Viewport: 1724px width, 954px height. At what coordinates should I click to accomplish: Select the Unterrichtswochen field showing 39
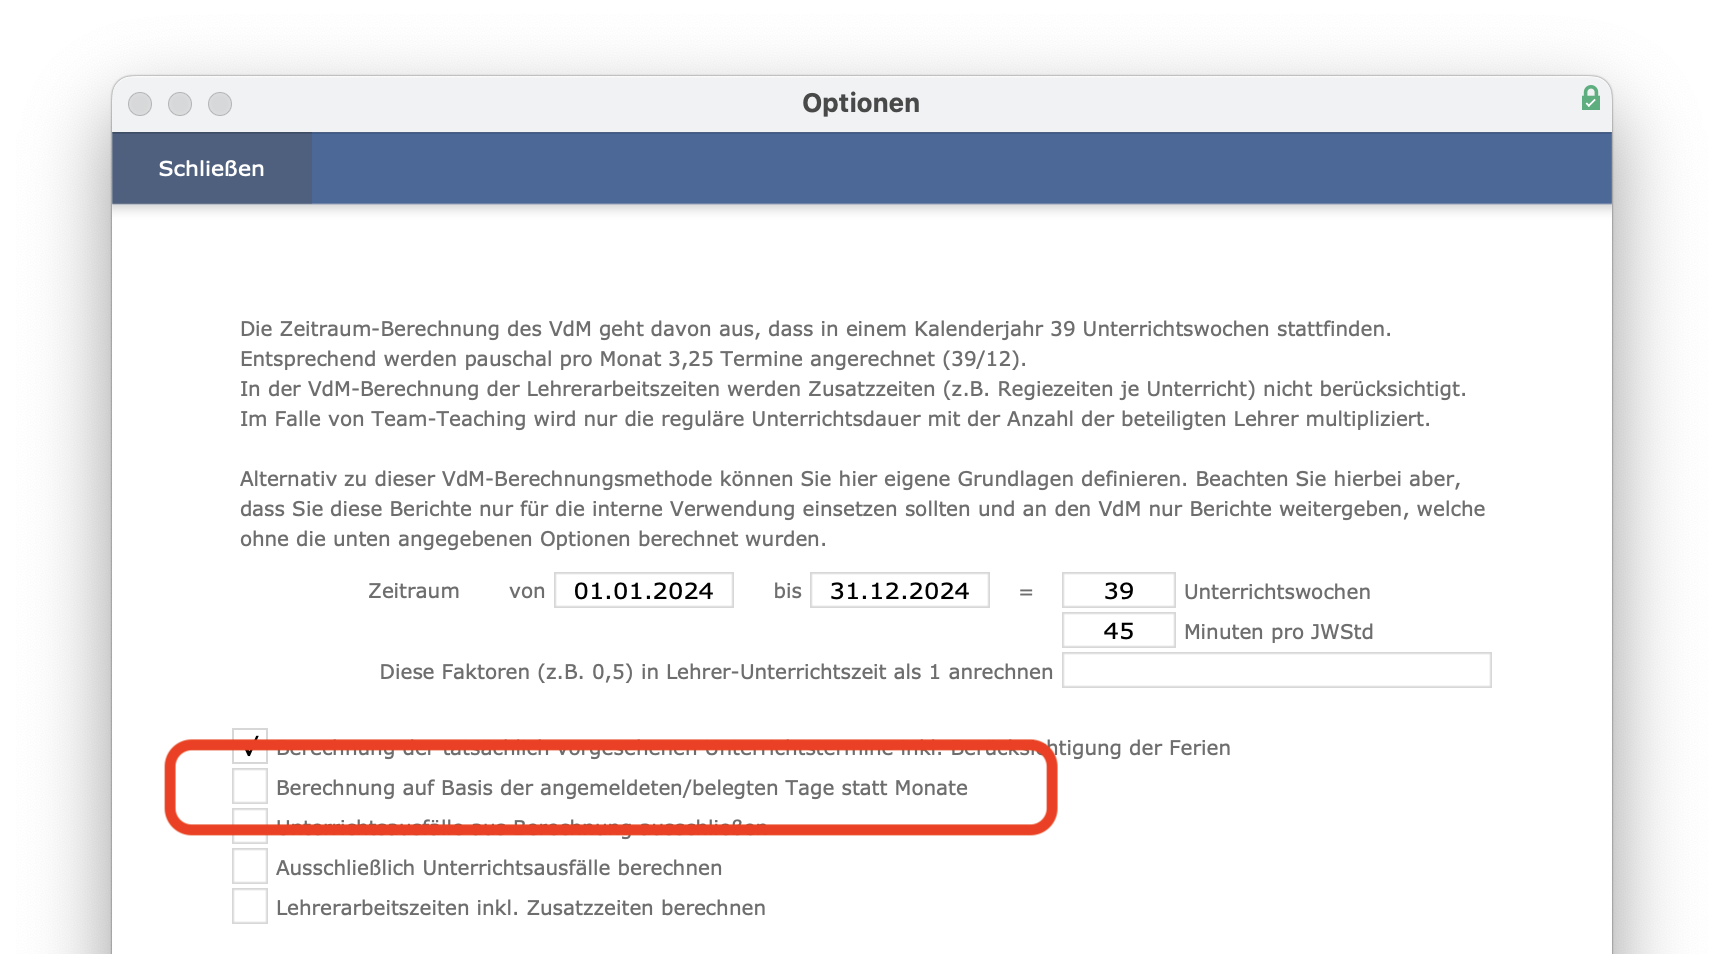click(x=1118, y=590)
